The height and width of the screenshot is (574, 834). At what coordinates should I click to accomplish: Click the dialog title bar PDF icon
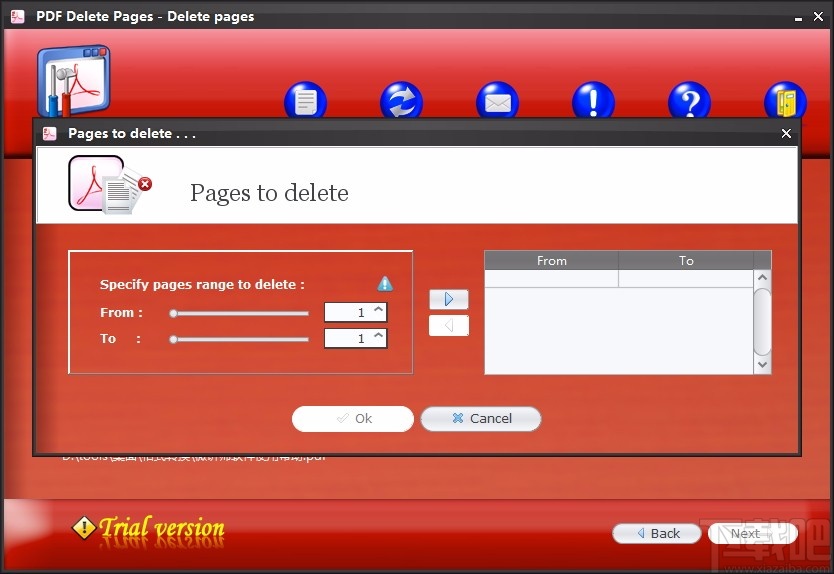(49, 134)
